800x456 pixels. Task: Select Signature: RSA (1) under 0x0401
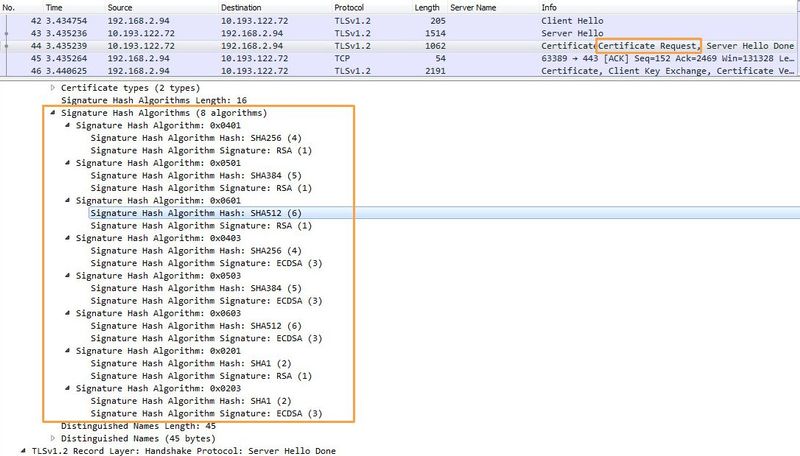pyautogui.click(x=201, y=150)
